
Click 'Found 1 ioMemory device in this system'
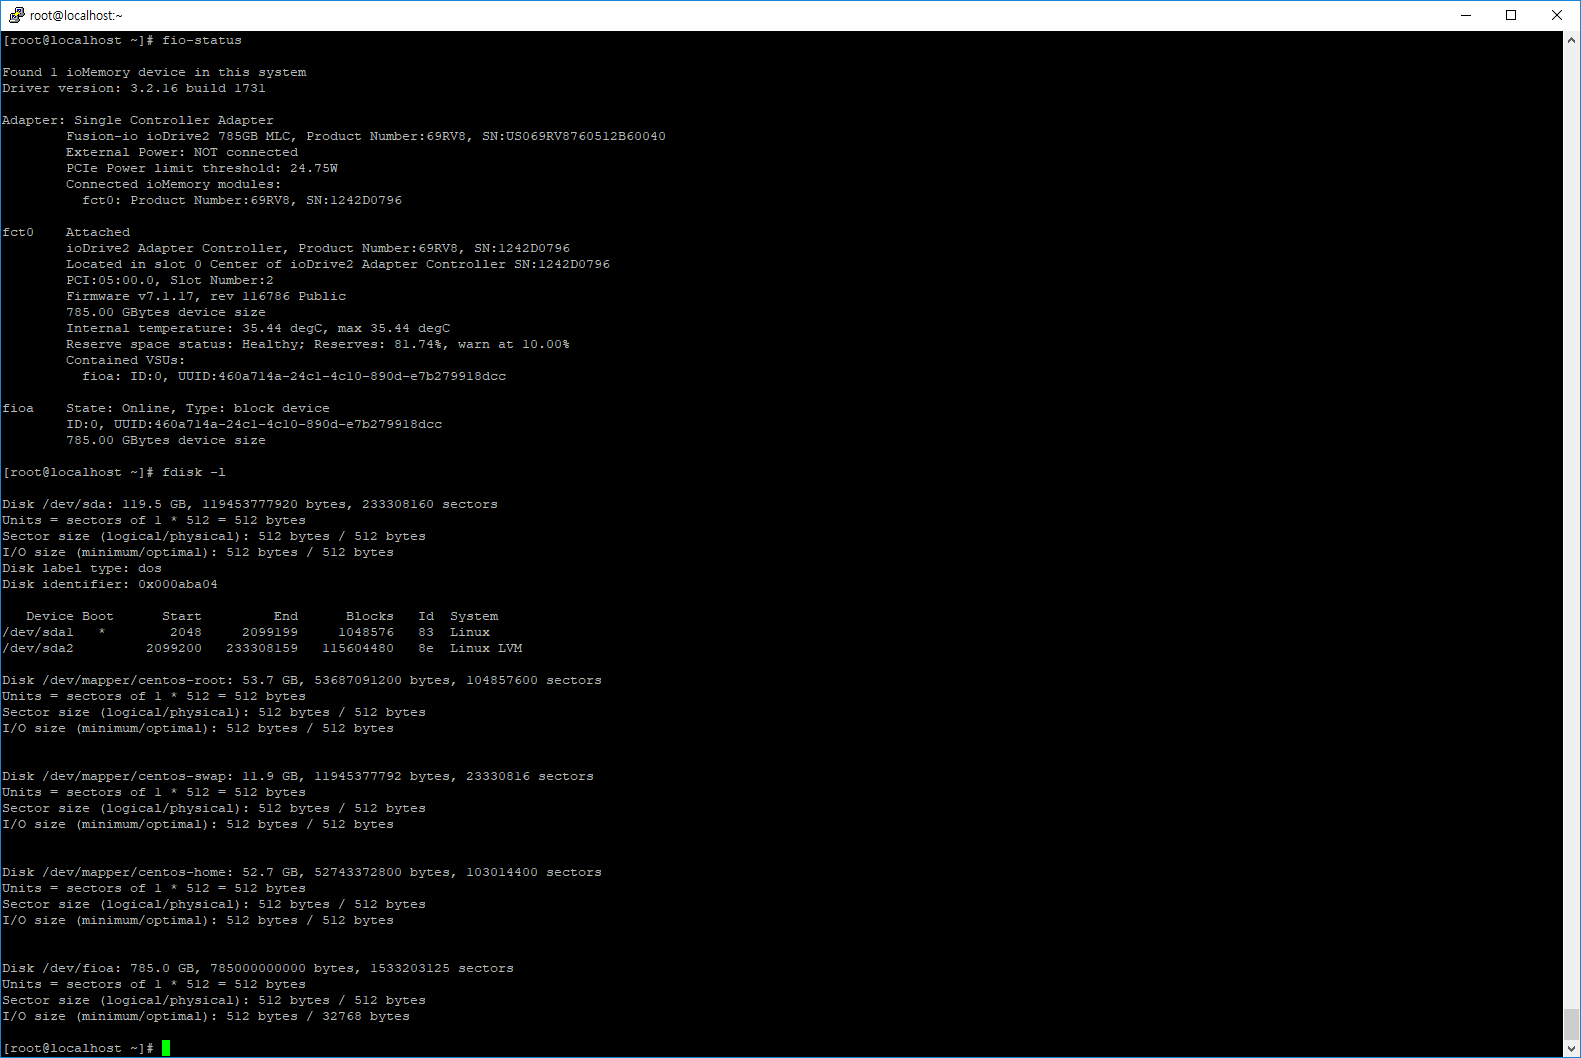point(154,72)
